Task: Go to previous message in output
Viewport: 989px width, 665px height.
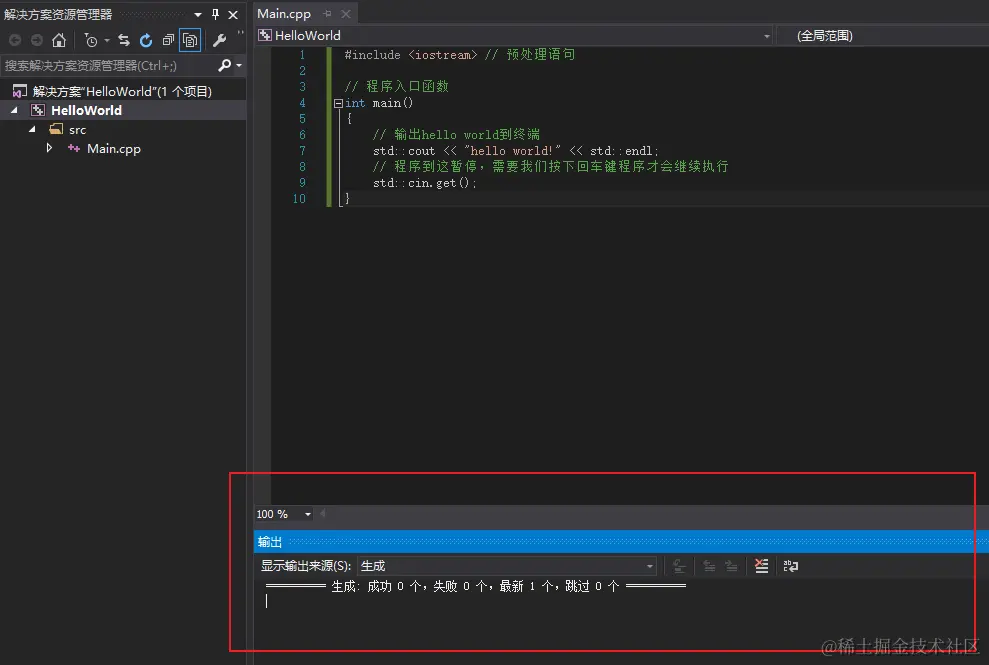Action: tap(709, 566)
